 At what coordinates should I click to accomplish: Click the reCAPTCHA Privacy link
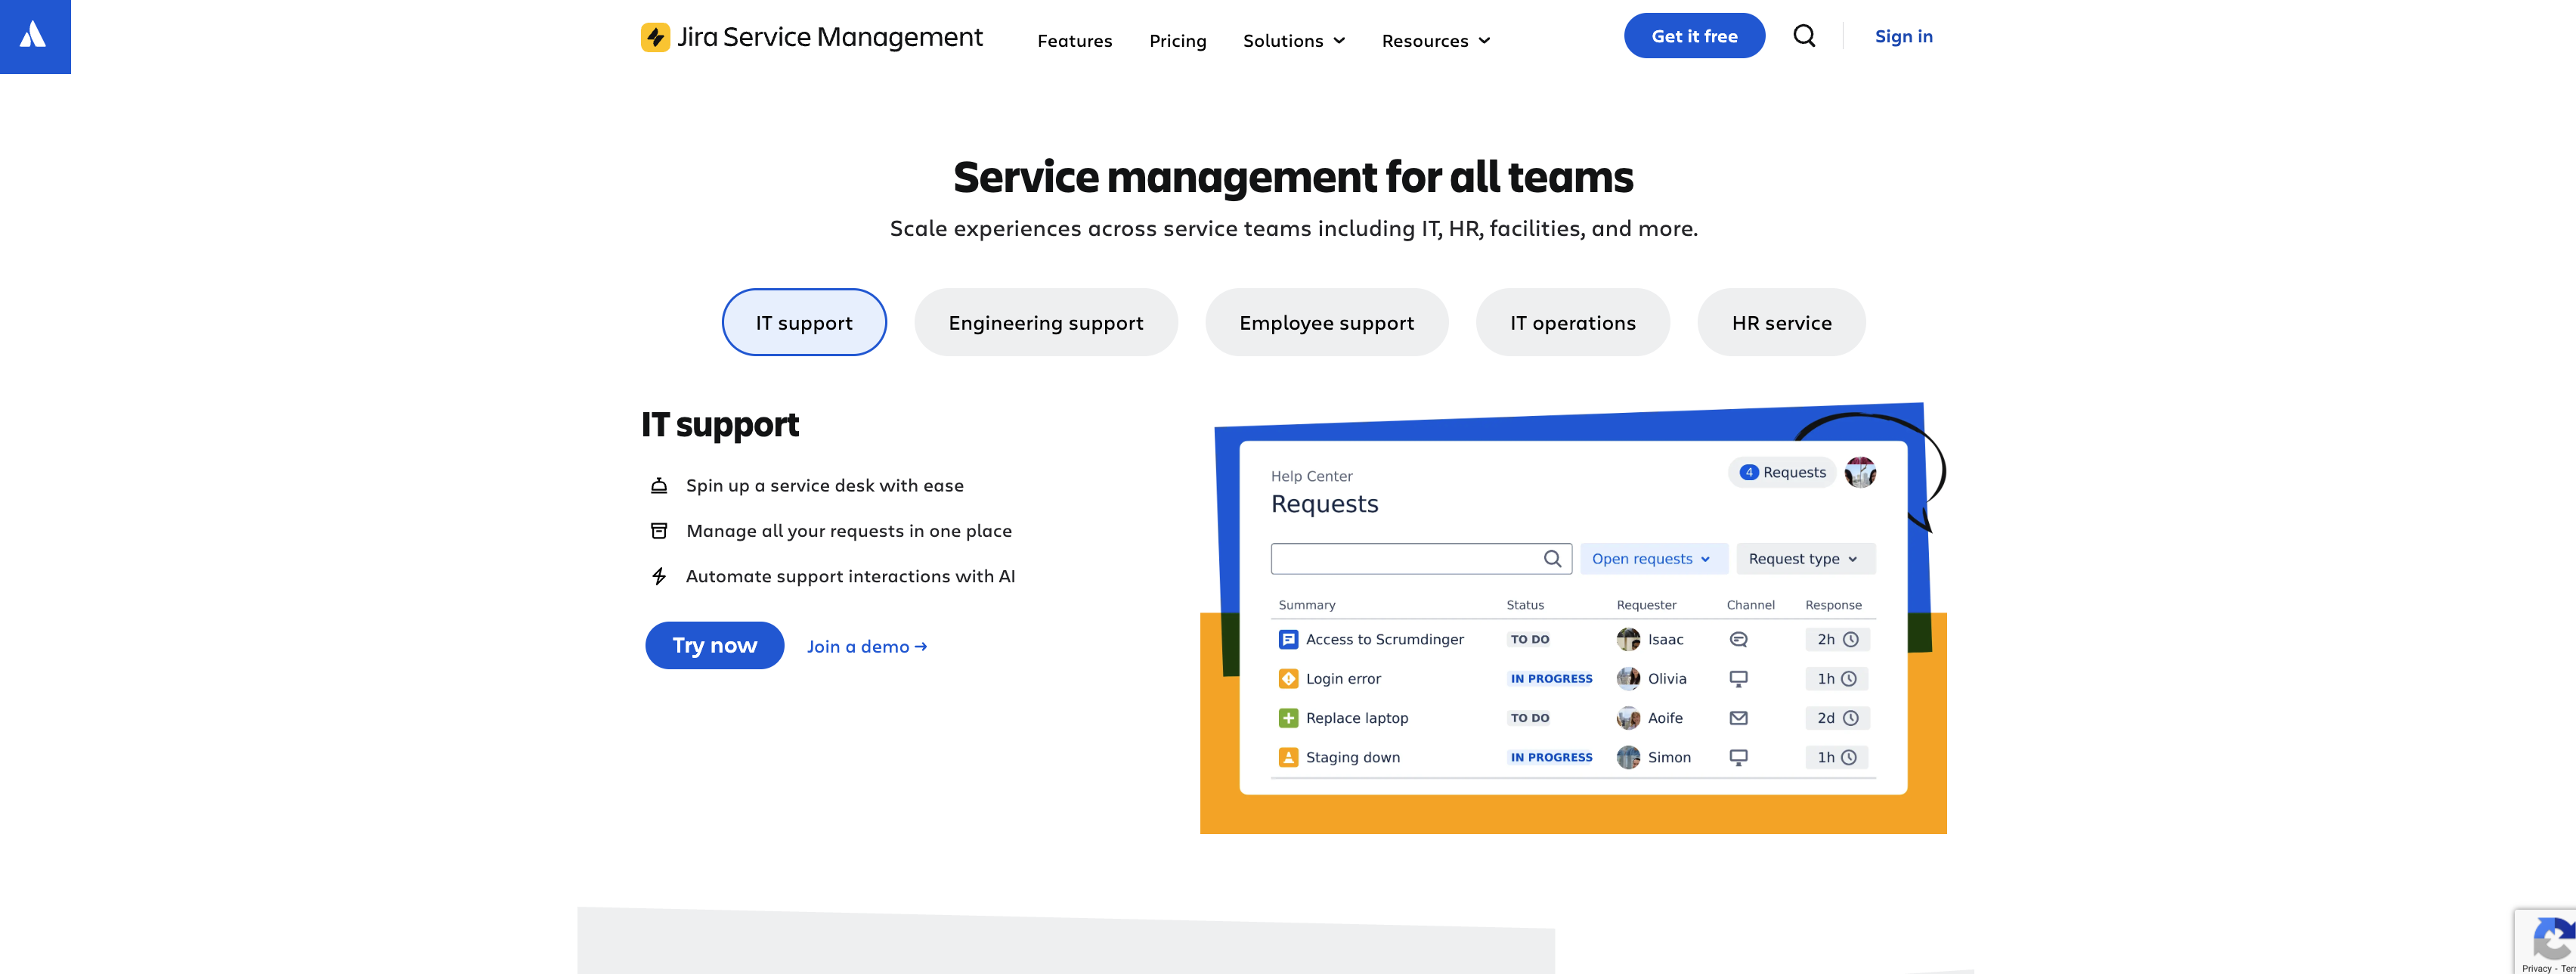(x=2536, y=968)
